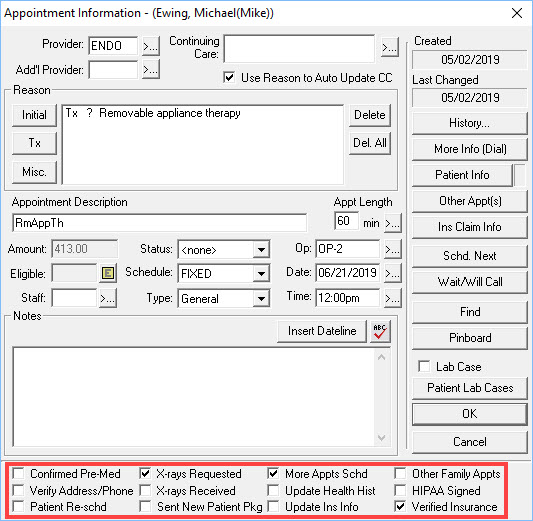Click the Initial reason button

tap(34, 115)
